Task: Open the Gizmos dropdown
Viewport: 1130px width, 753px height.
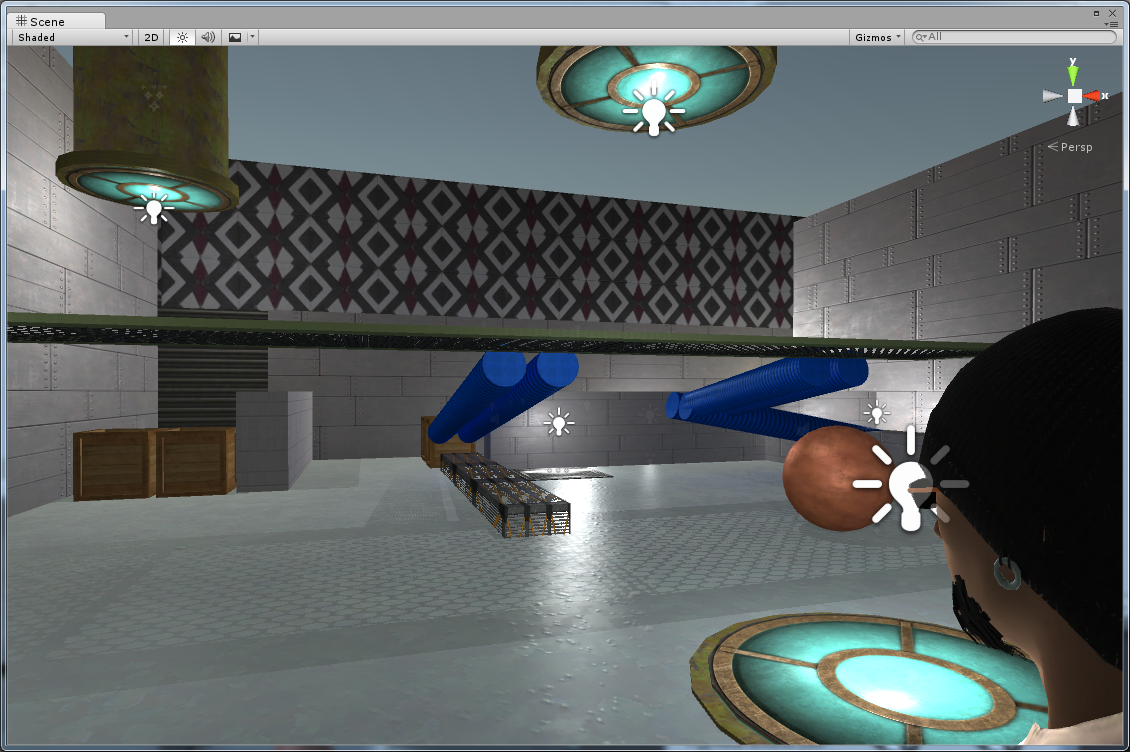Action: pyautogui.click(x=877, y=37)
